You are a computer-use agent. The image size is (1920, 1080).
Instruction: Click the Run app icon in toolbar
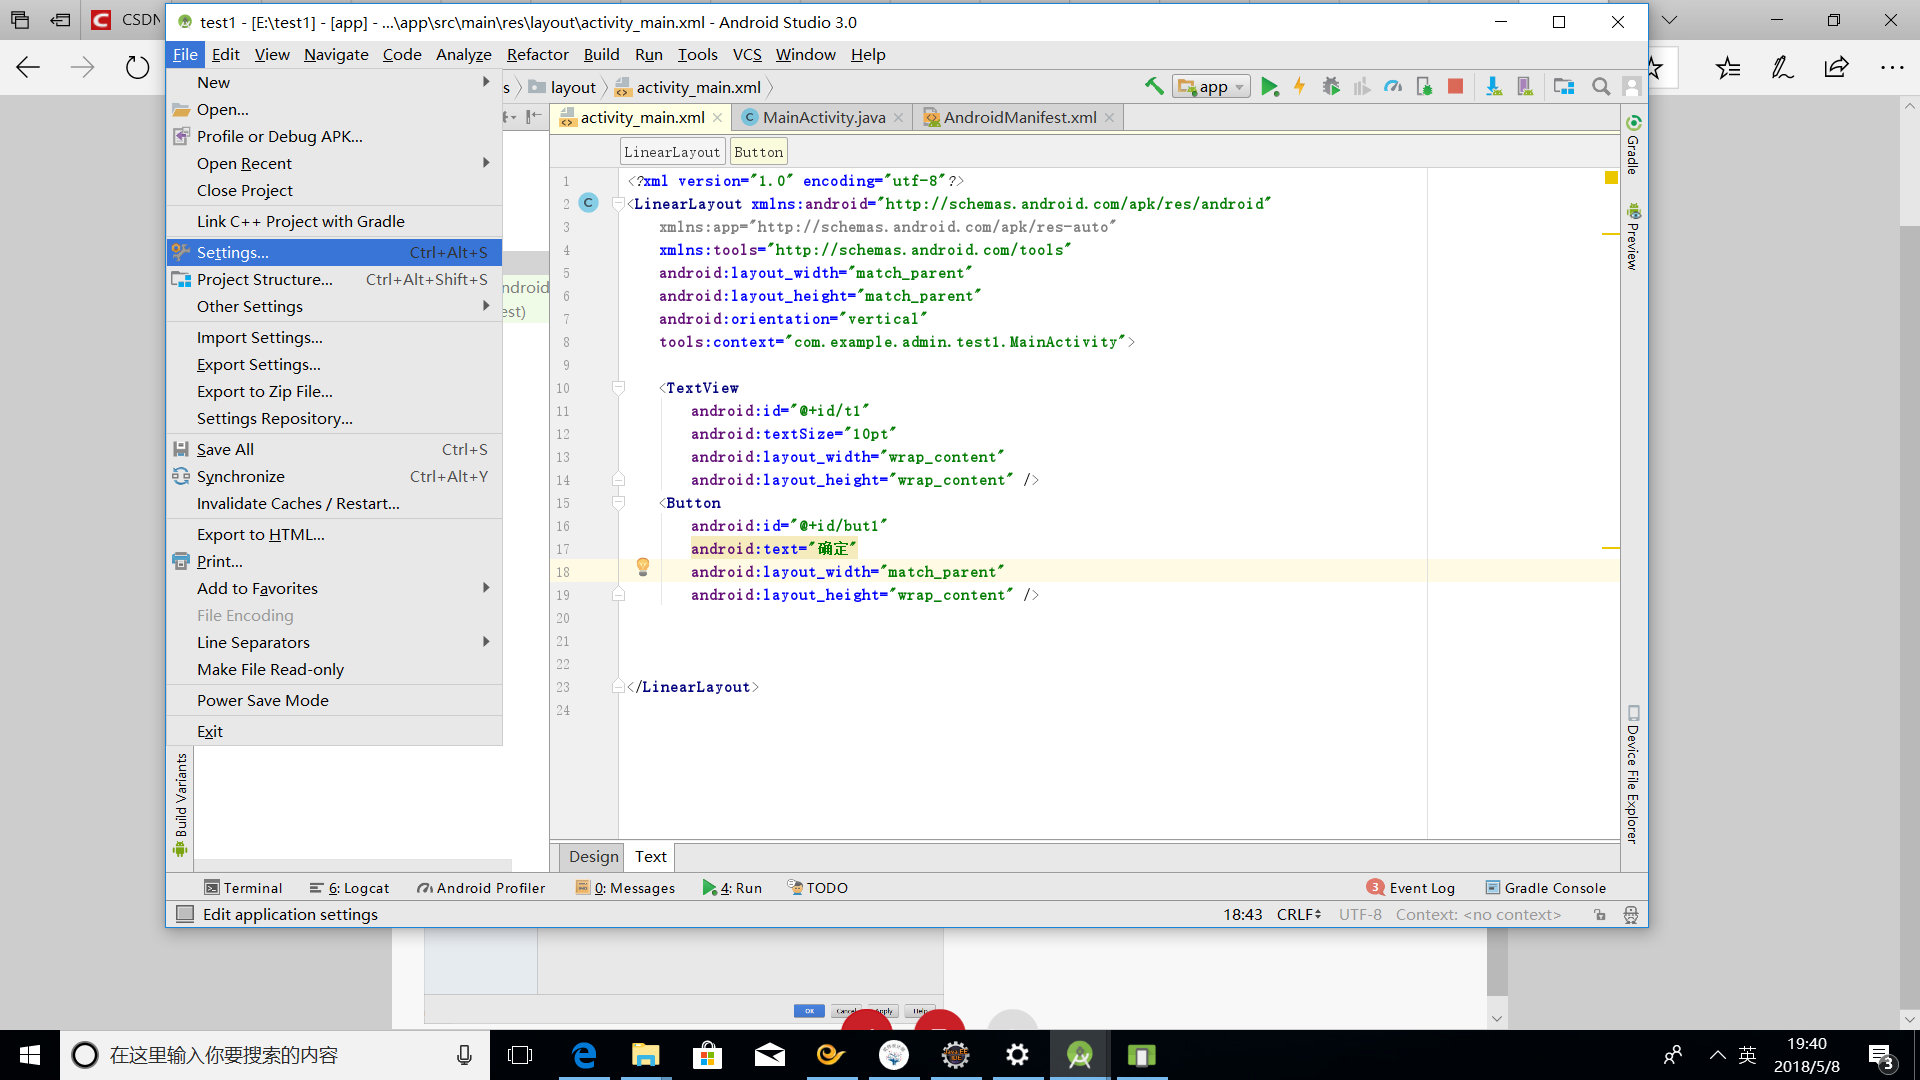click(1269, 87)
